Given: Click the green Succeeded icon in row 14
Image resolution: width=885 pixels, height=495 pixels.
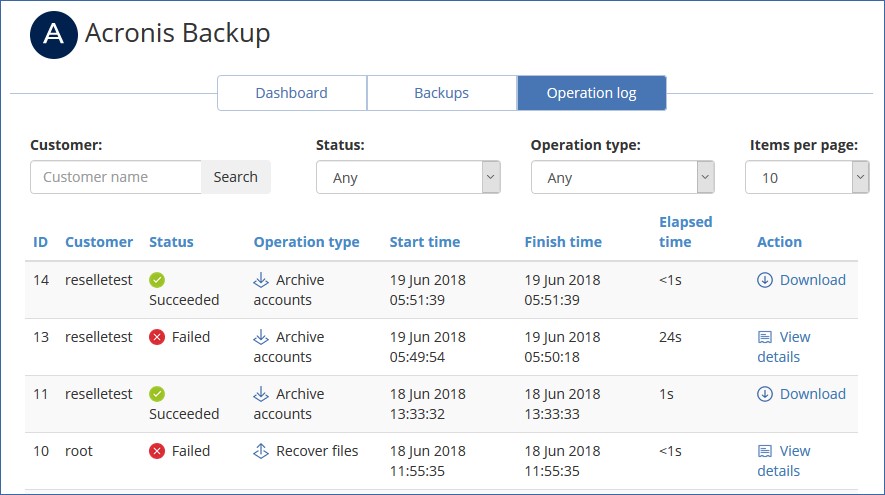Looking at the screenshot, I should [157, 280].
